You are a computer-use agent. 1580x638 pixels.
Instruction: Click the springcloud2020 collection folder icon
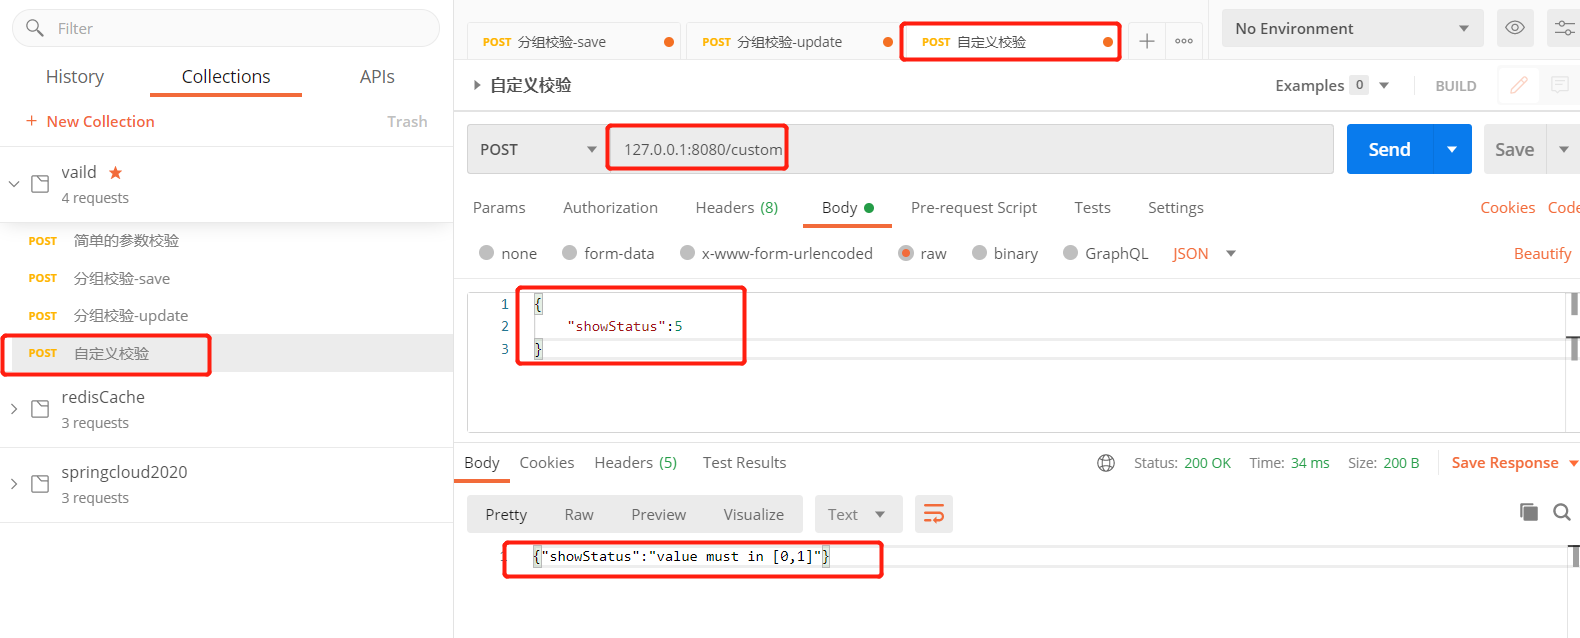40,484
